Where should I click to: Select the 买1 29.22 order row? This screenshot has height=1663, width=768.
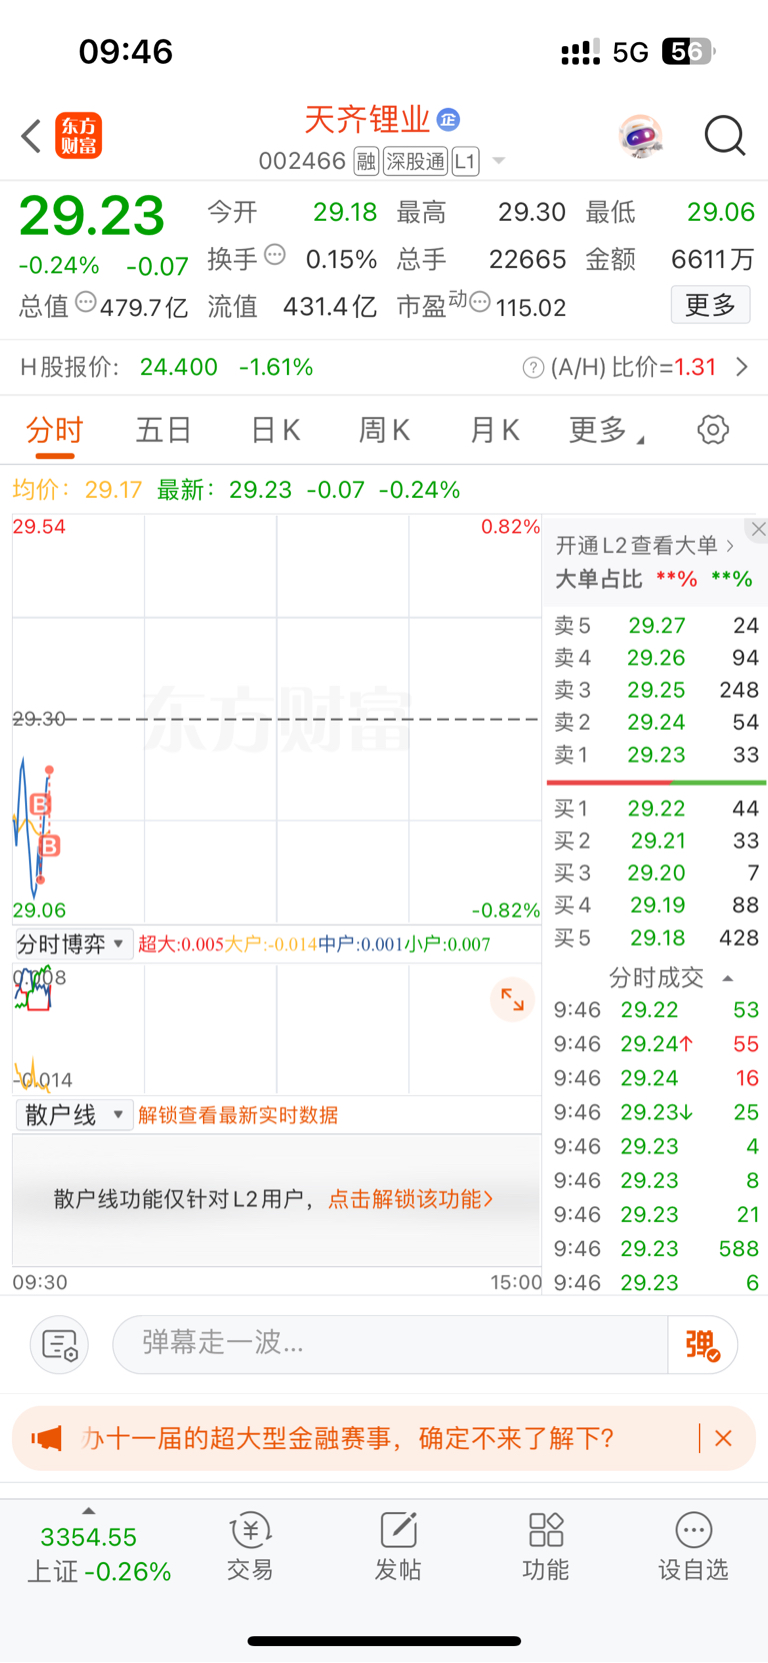(x=656, y=808)
